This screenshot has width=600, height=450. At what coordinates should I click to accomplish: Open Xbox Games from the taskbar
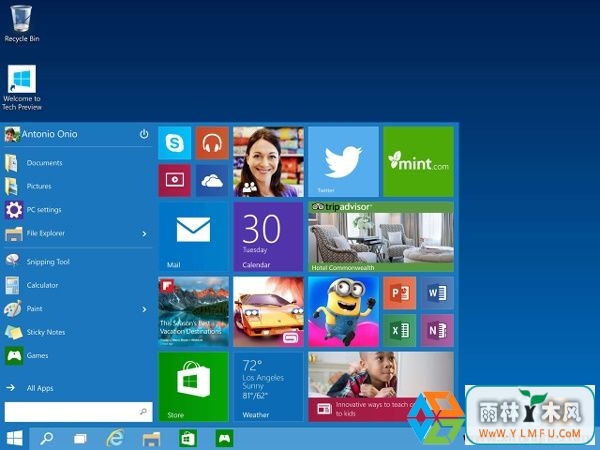pos(224,439)
